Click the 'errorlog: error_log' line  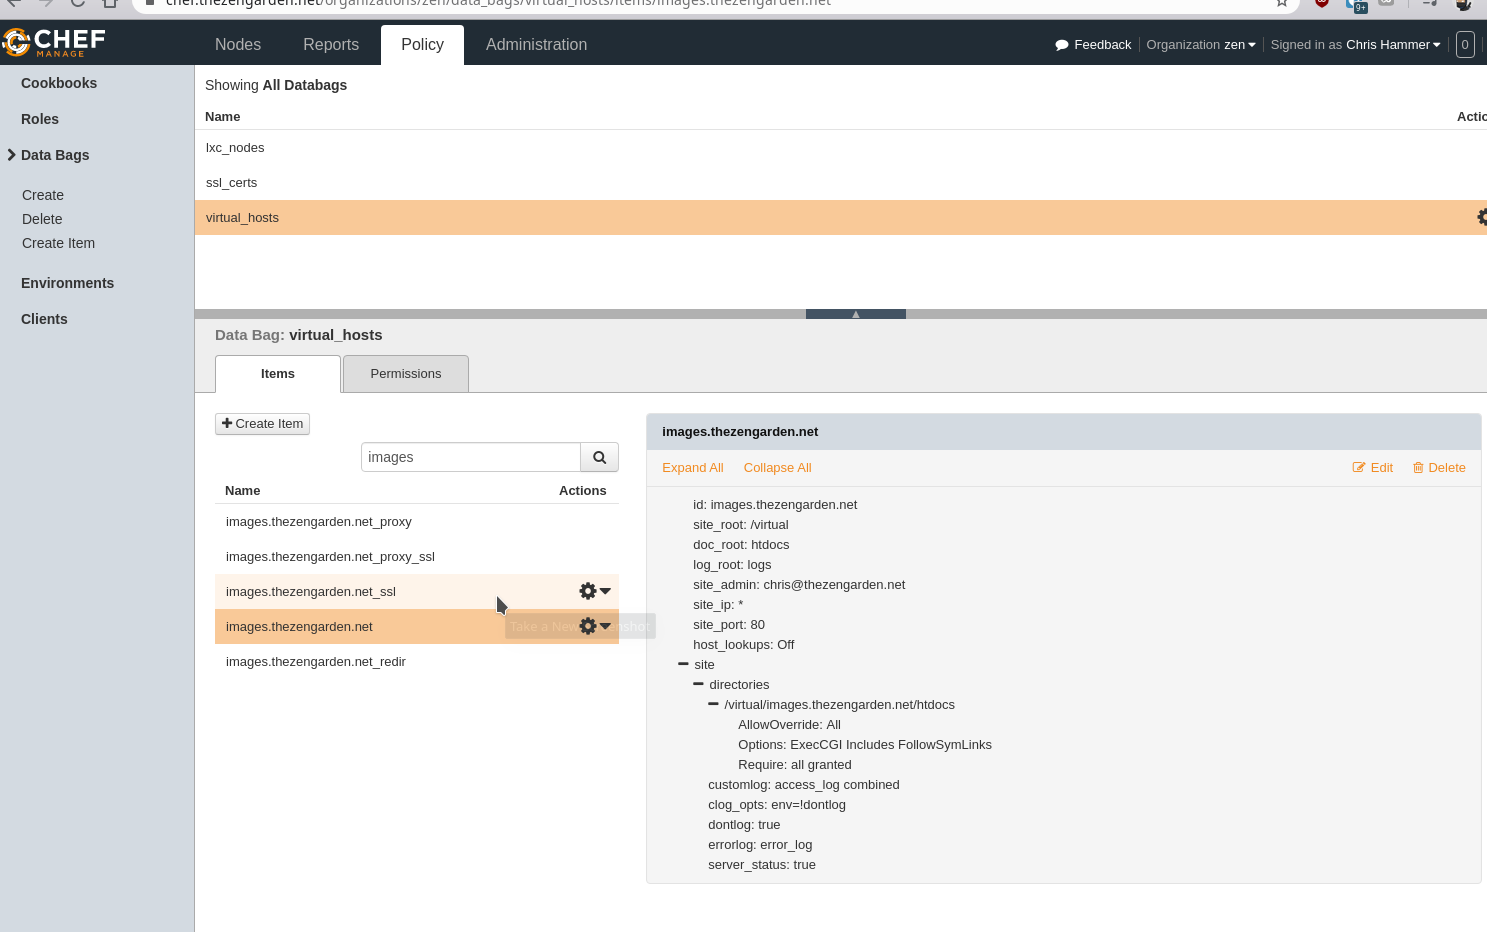click(760, 845)
